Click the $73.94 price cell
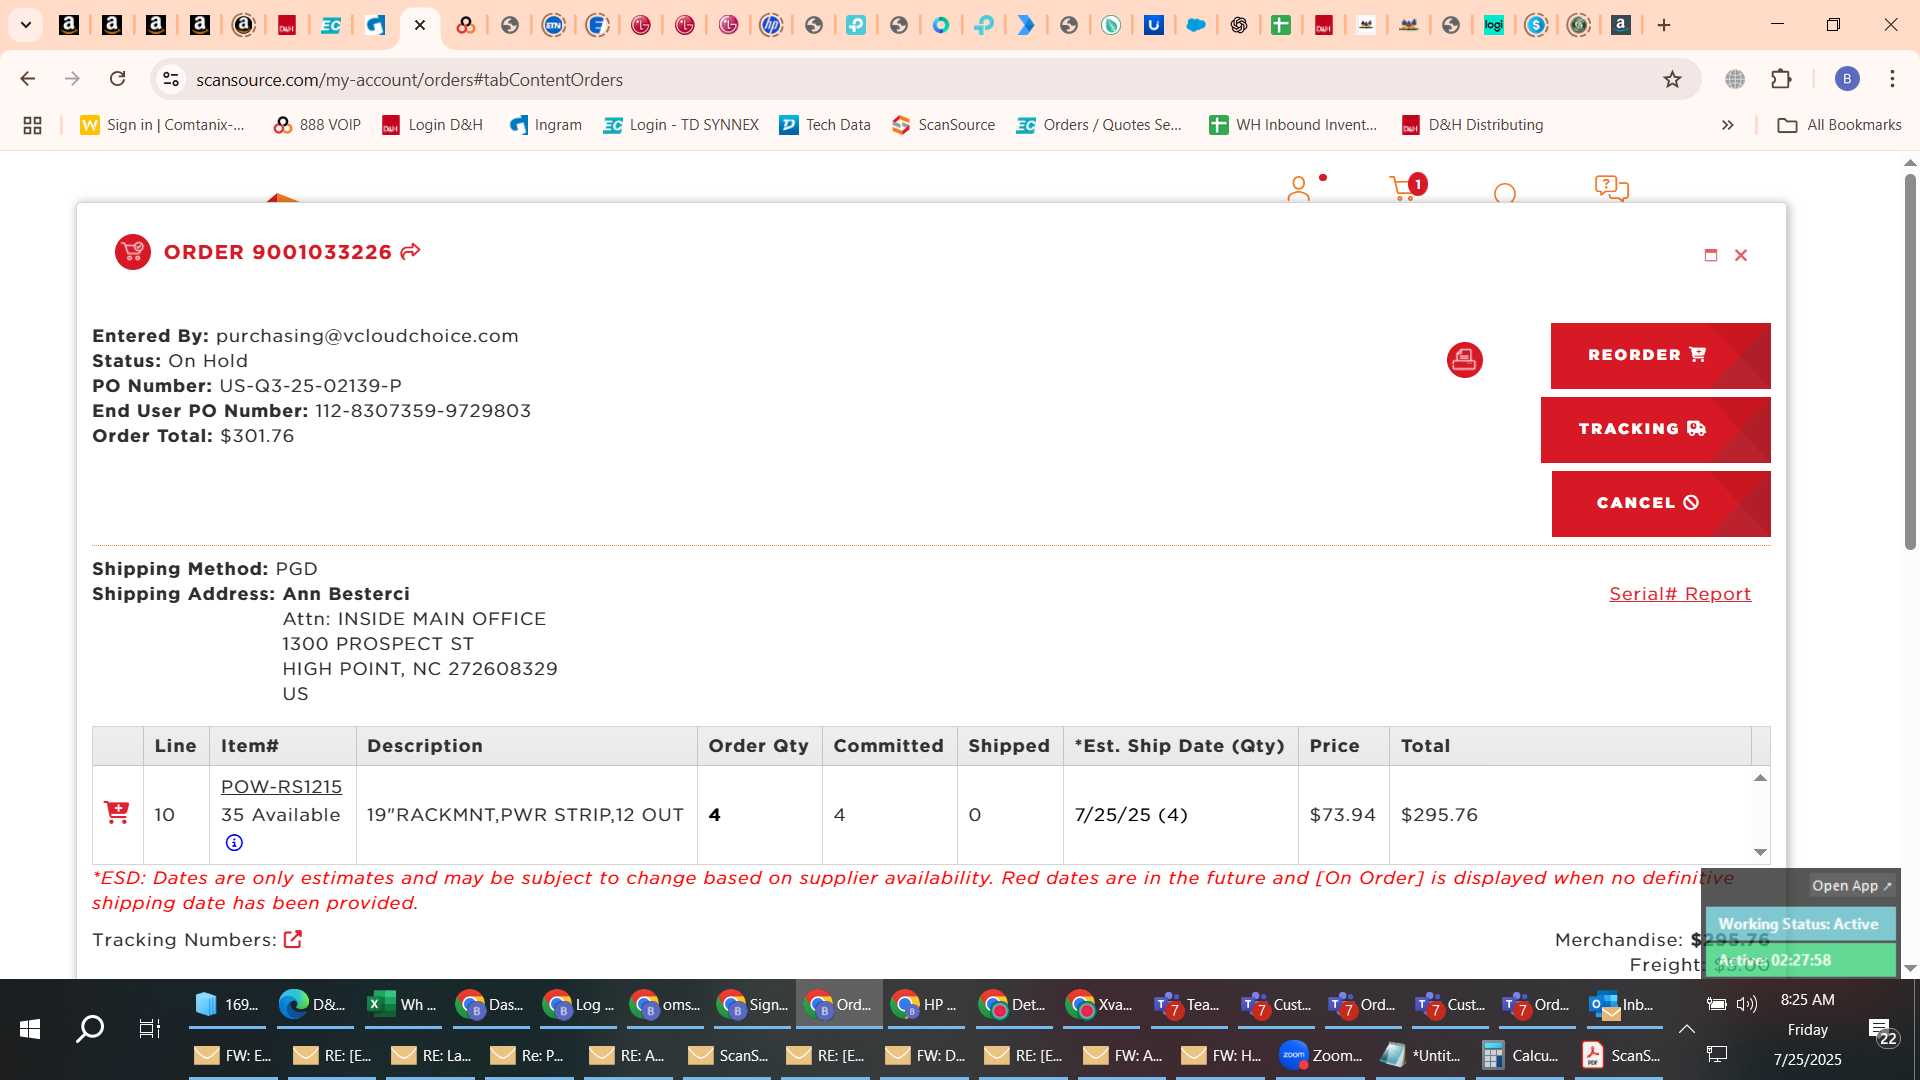1920x1080 pixels. [1342, 815]
